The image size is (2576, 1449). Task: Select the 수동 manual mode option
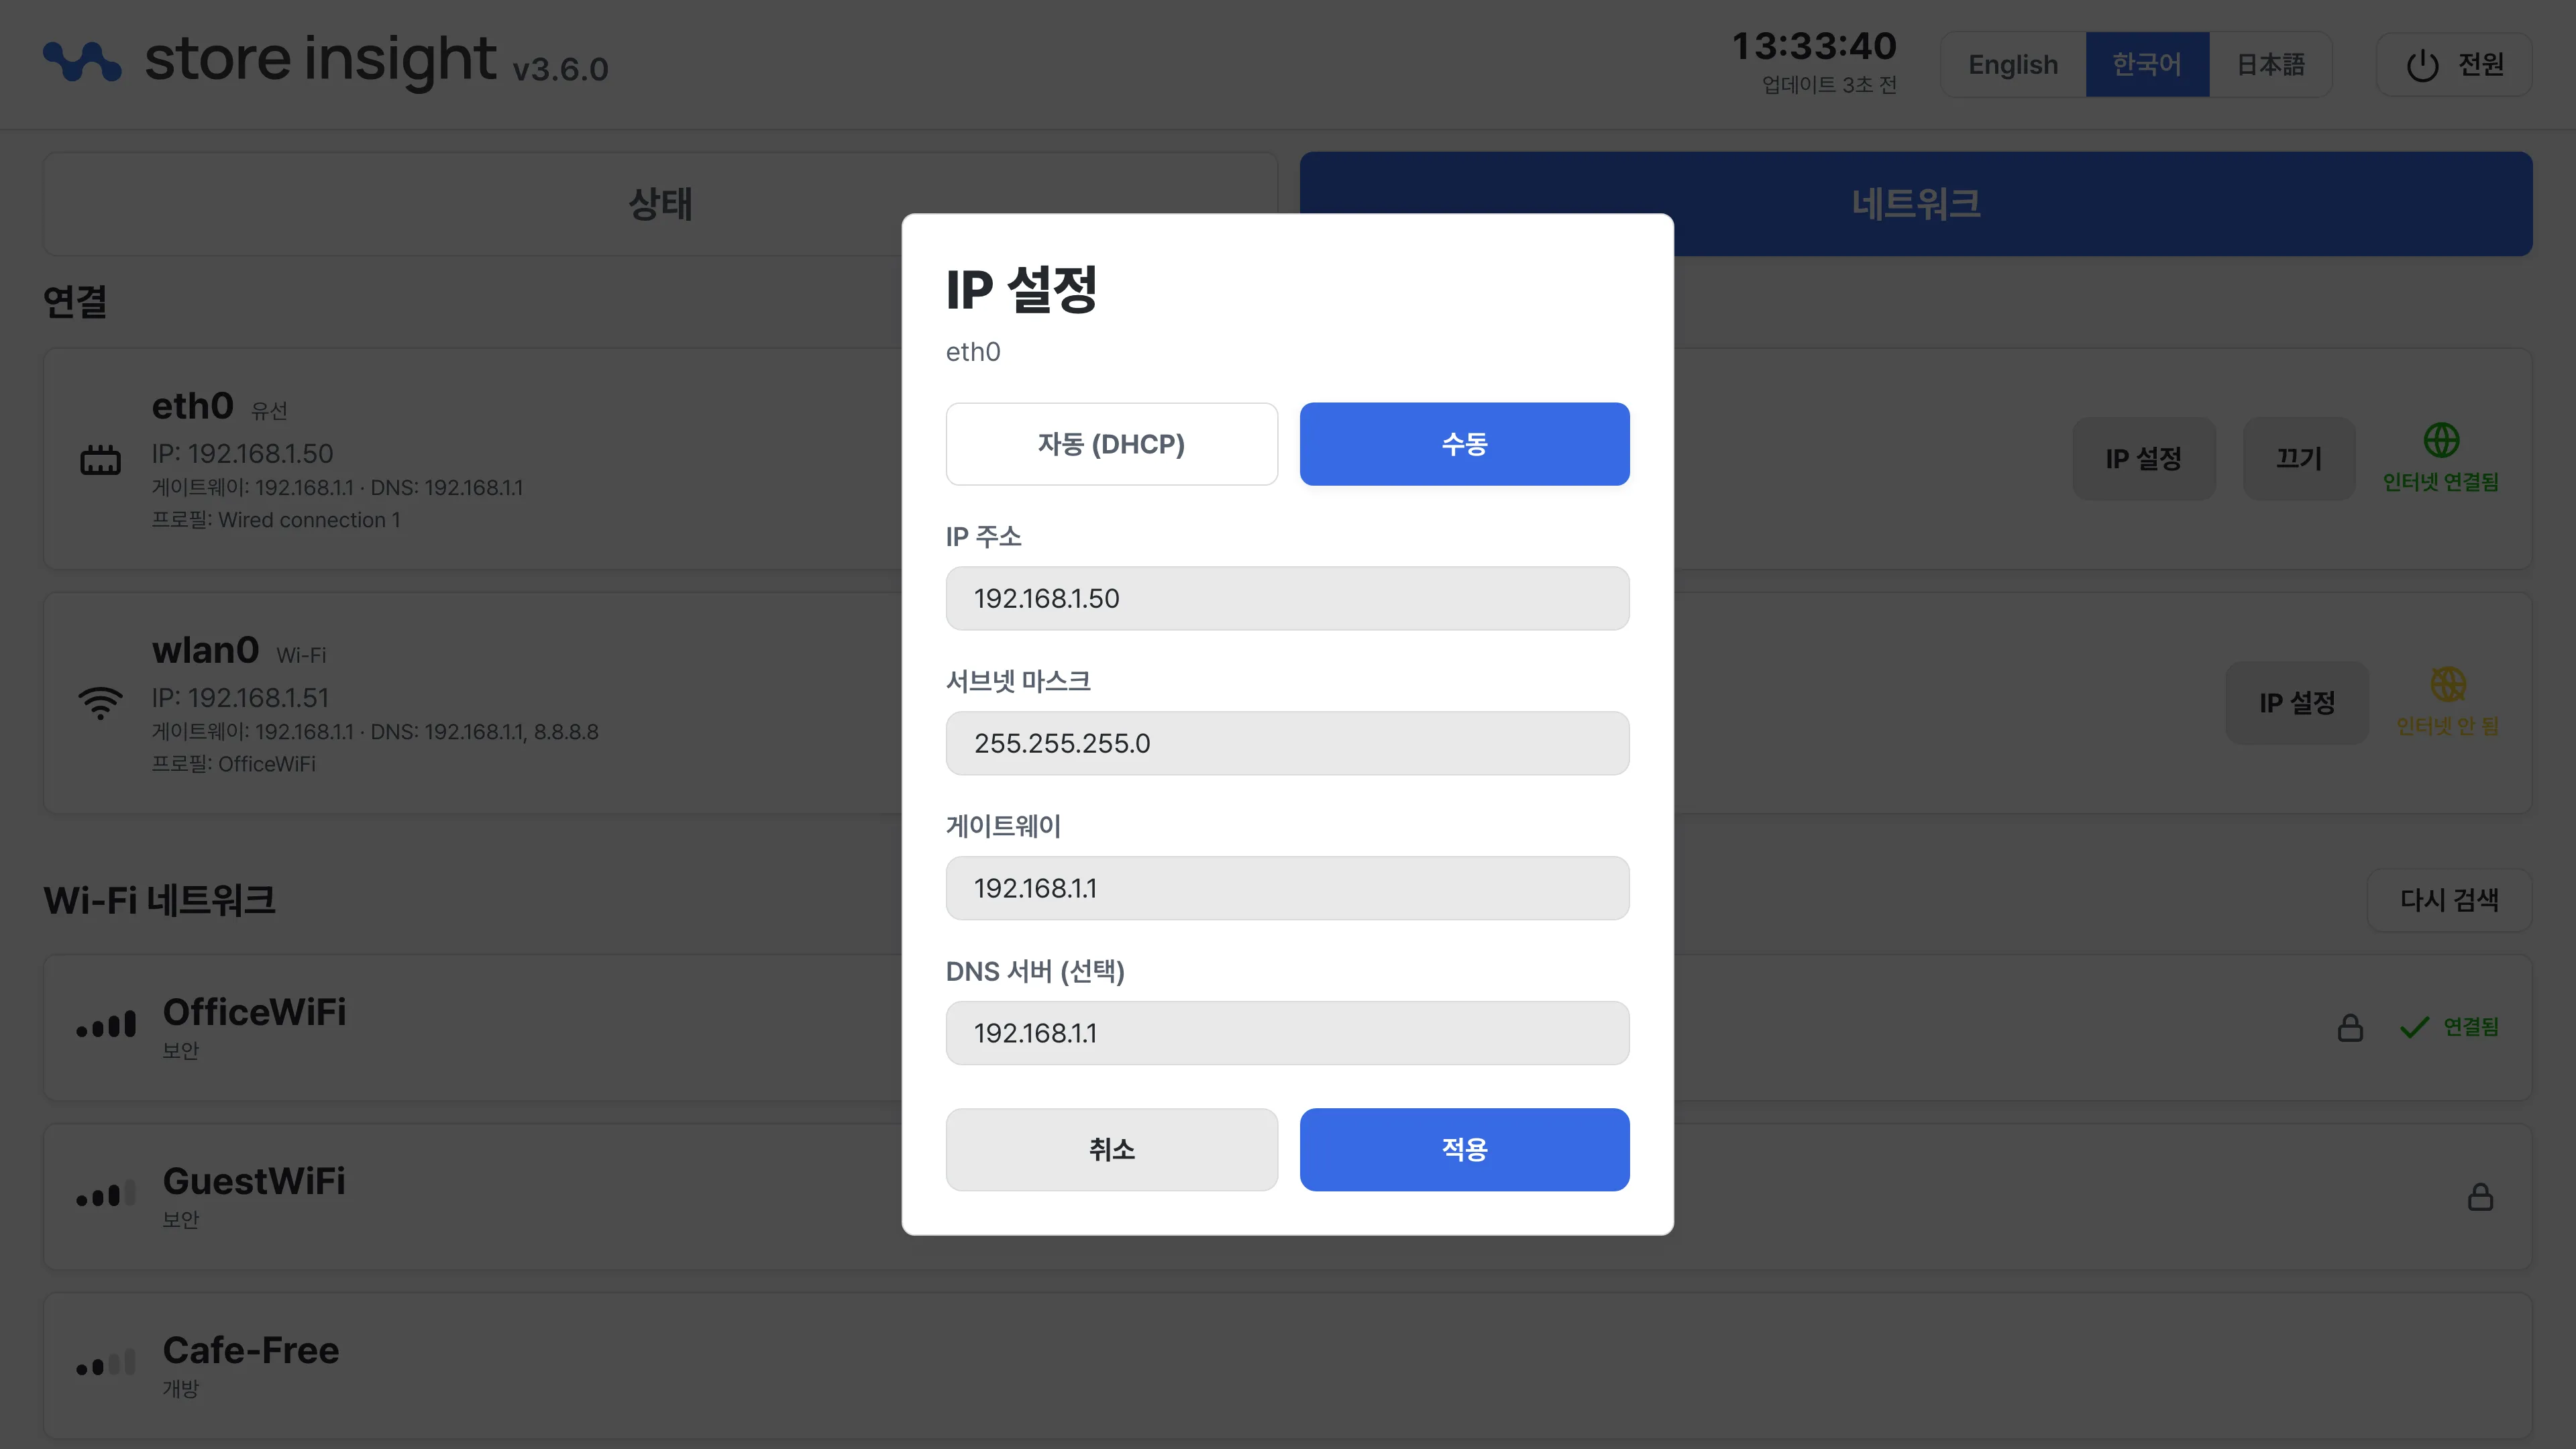click(1464, 444)
